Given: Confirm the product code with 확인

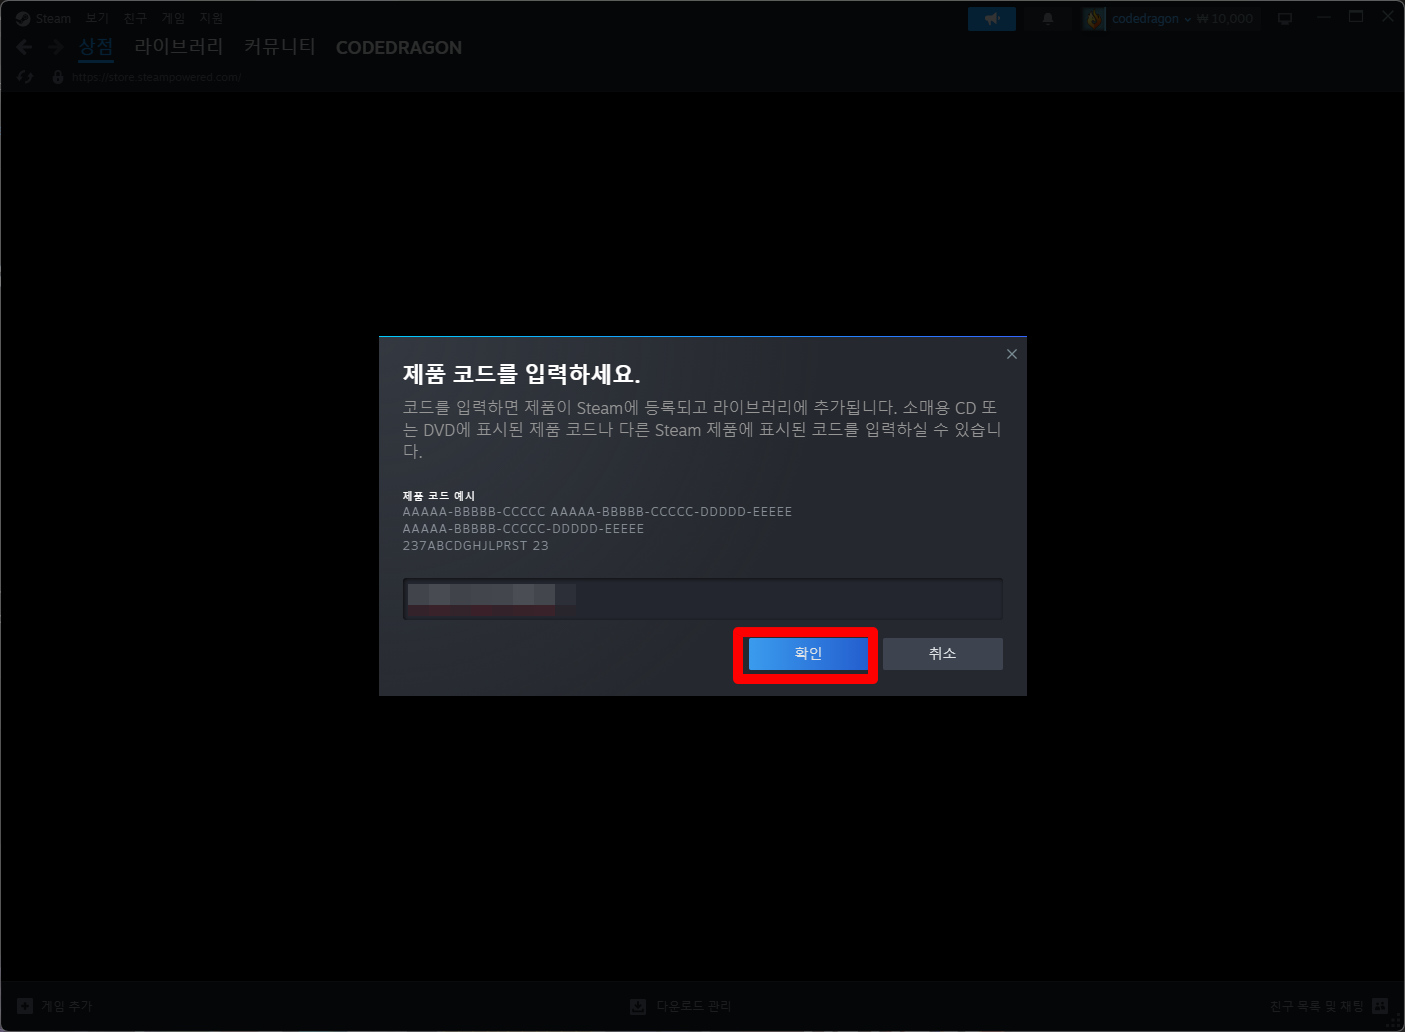Looking at the screenshot, I should pos(808,654).
